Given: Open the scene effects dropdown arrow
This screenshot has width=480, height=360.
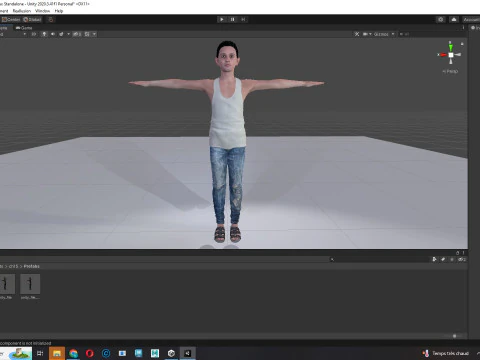Looking at the screenshot, I should (69, 34).
